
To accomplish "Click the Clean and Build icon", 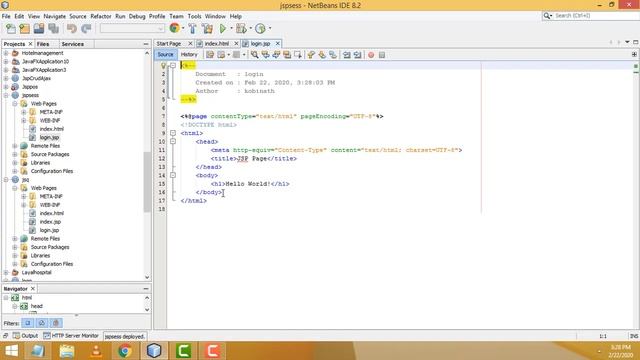I will point(207,29).
